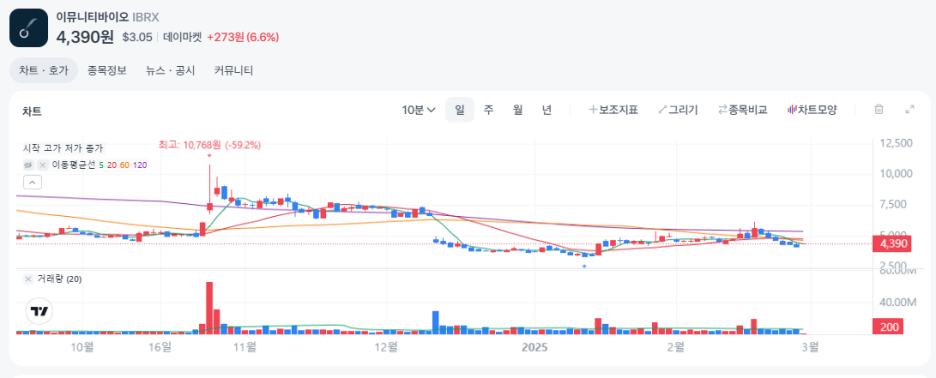Image resolution: width=936 pixels, height=378 pixels.
Task: Switch to the 종목정보 tab
Action: (107, 70)
